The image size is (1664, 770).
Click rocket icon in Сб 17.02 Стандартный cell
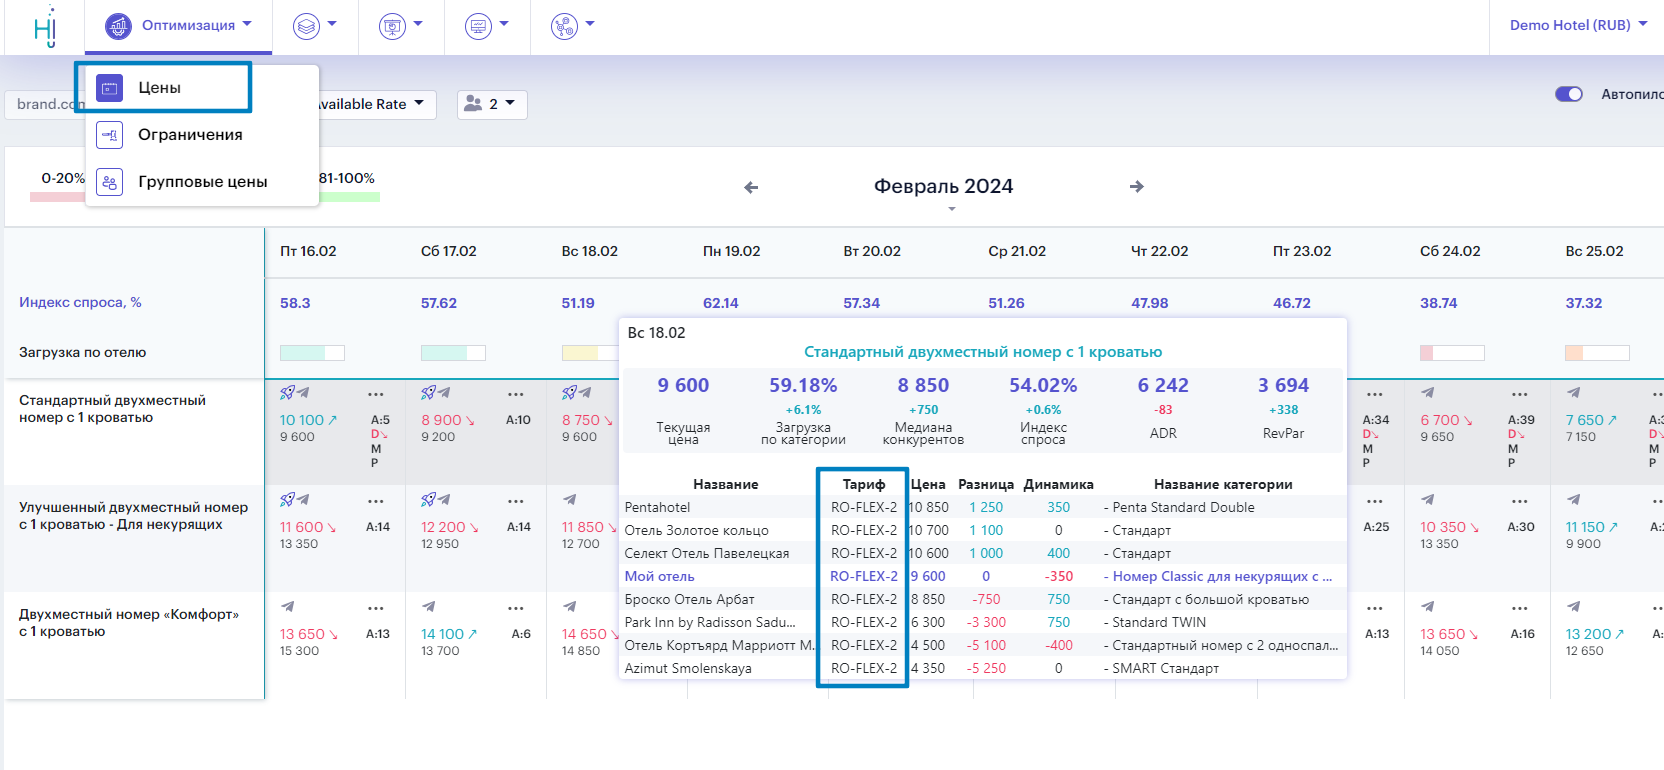pos(428,393)
